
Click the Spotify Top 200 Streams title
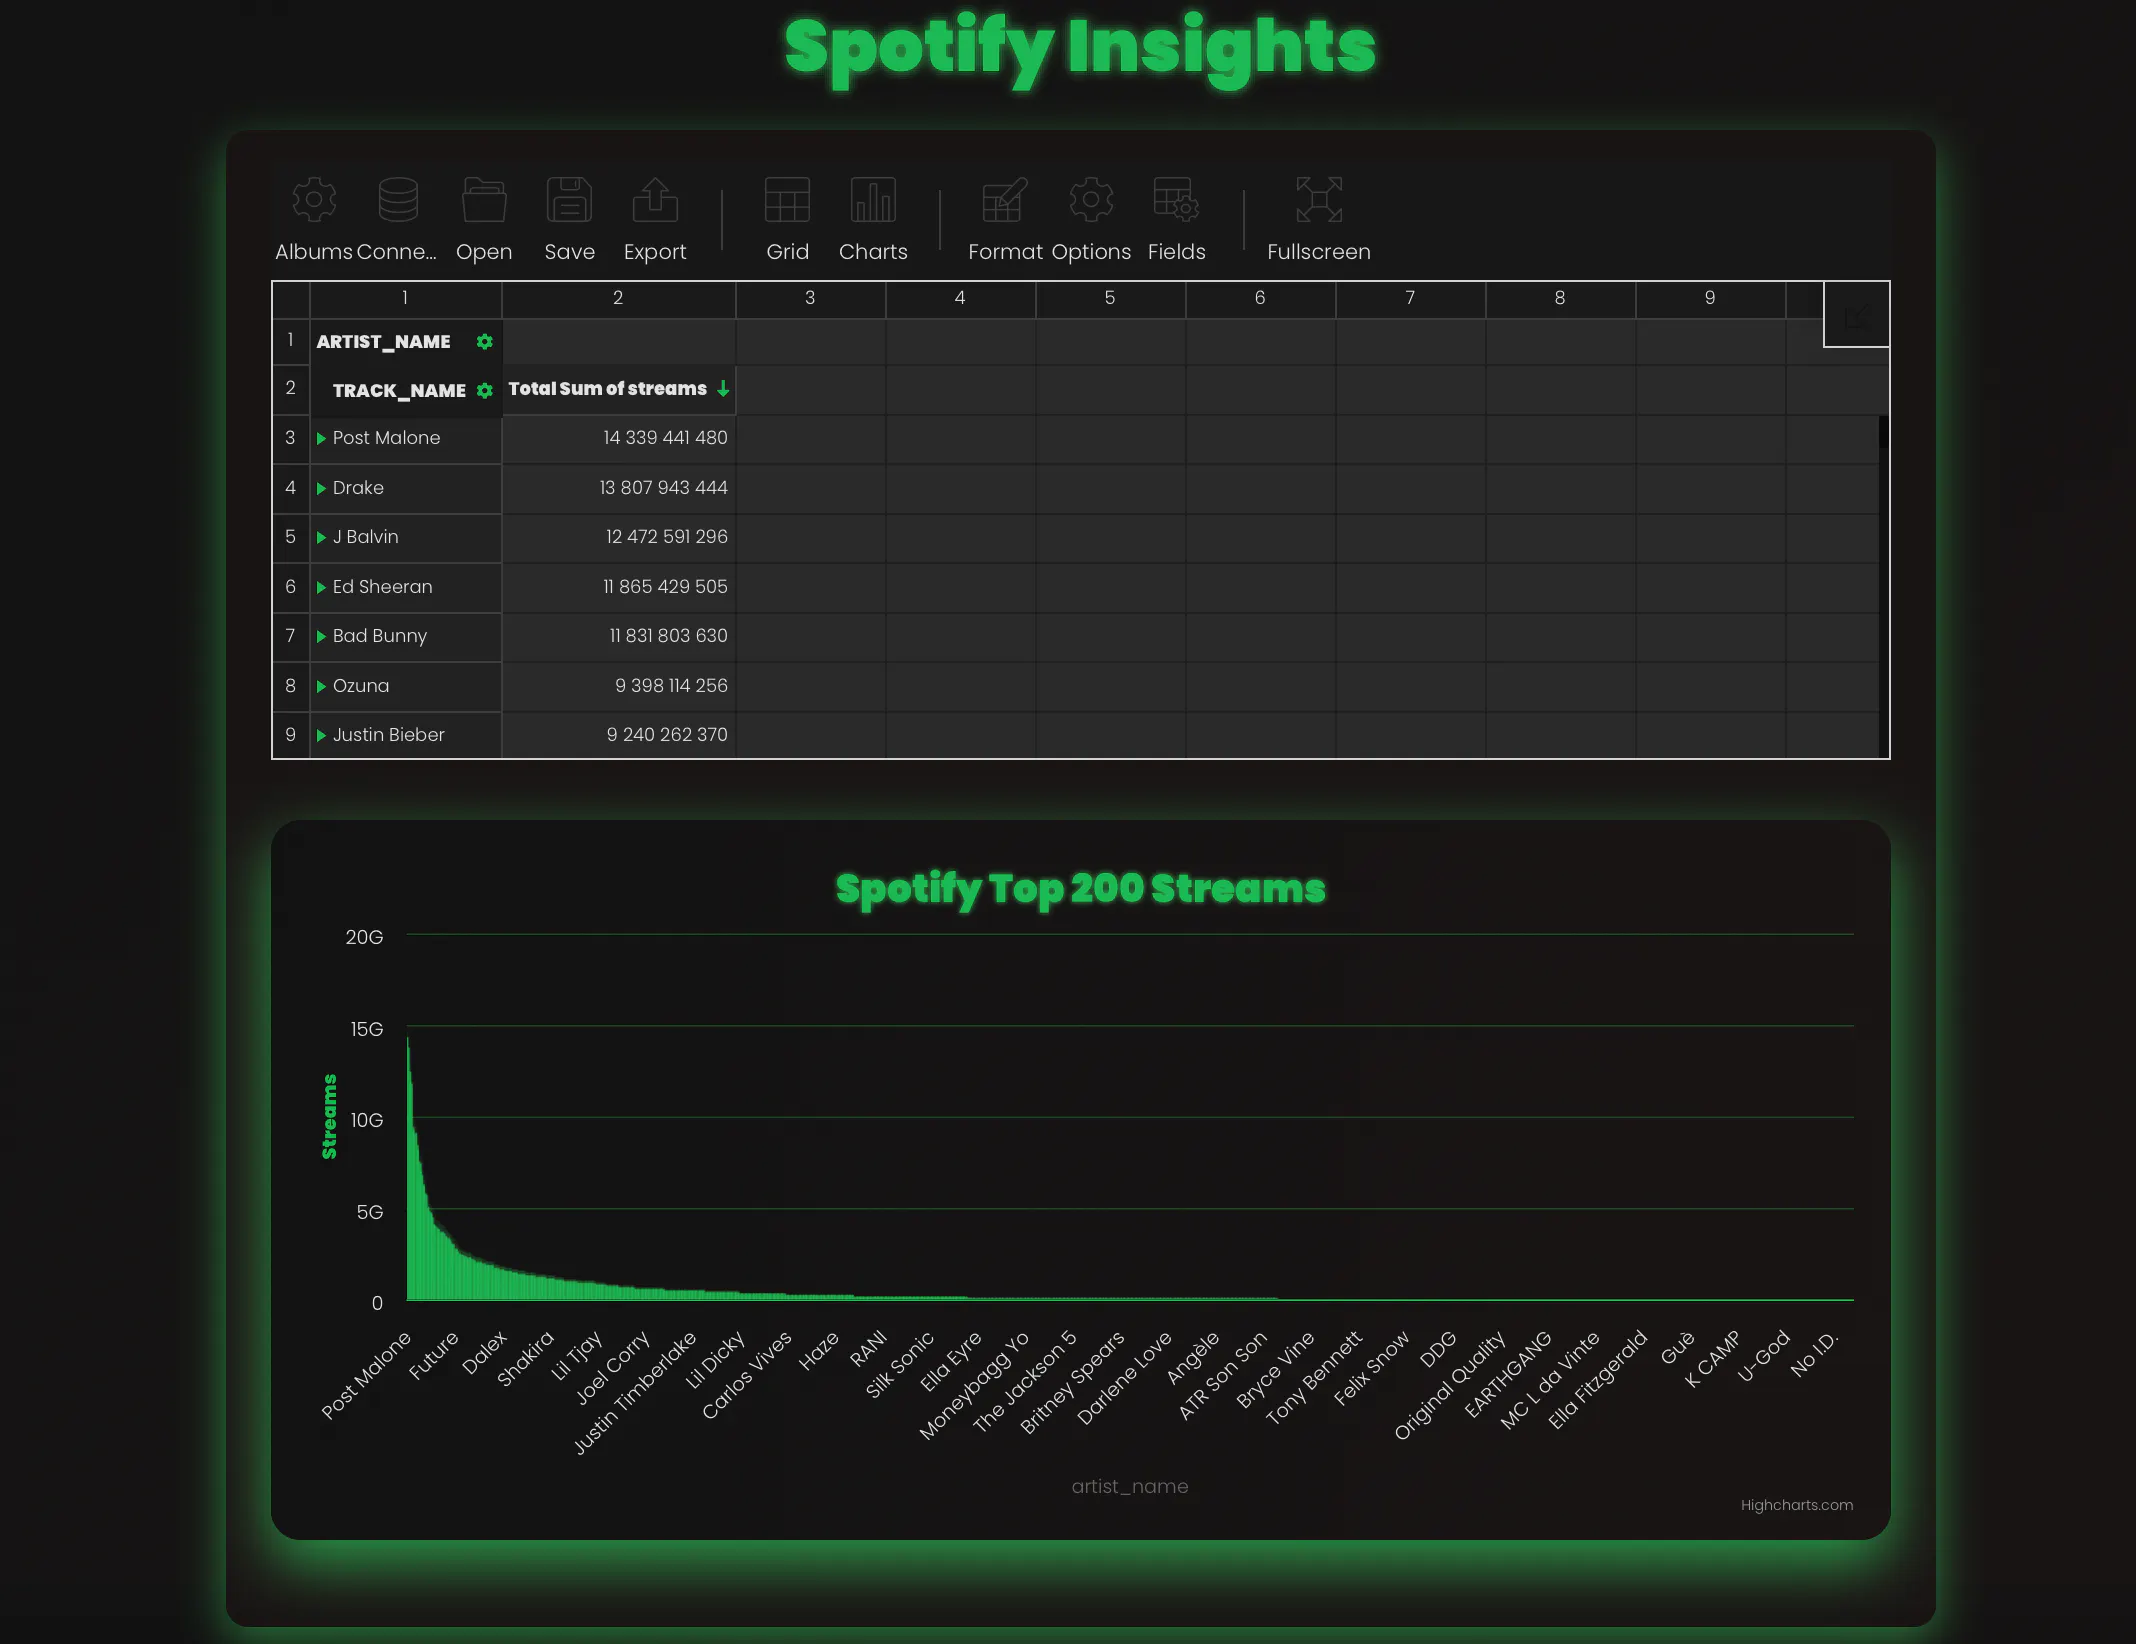pyautogui.click(x=1080, y=889)
